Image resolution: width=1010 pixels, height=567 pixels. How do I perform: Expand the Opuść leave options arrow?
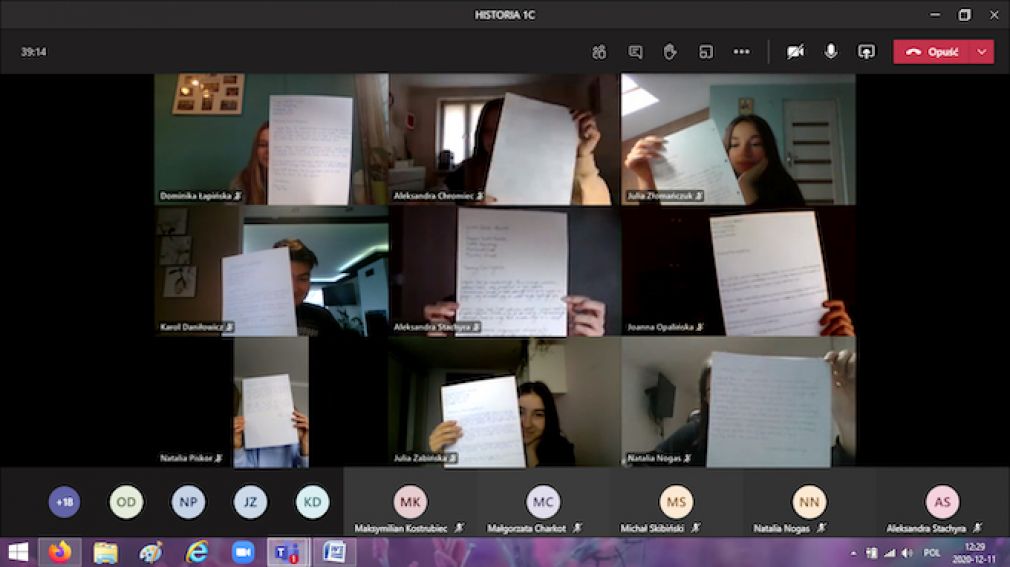click(x=982, y=52)
